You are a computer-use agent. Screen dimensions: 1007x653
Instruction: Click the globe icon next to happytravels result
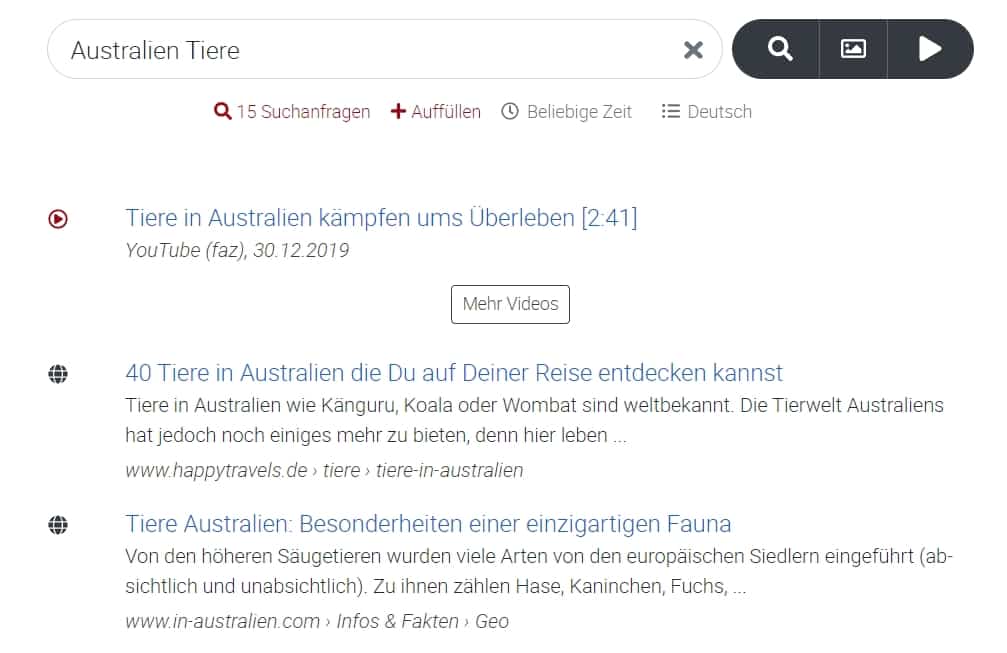(57, 373)
